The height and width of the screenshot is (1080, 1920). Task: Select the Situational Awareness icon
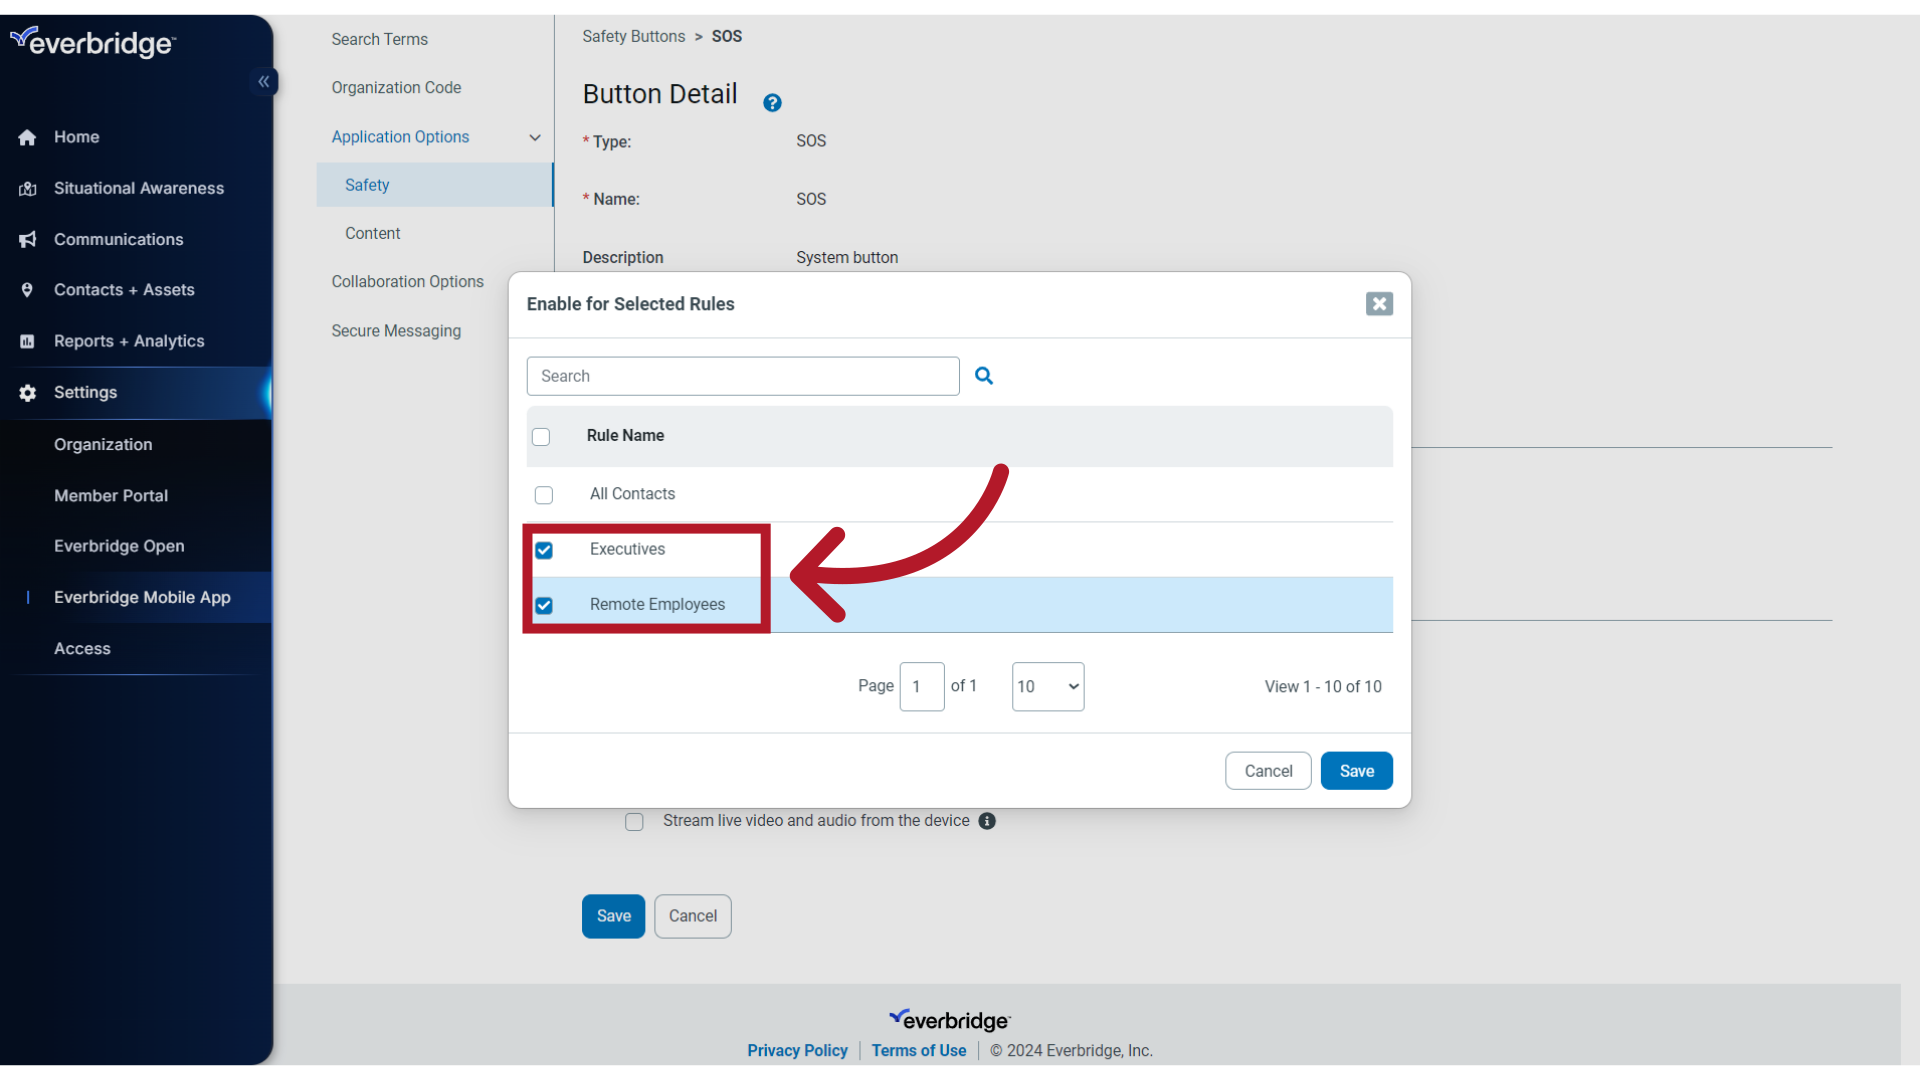(x=27, y=188)
